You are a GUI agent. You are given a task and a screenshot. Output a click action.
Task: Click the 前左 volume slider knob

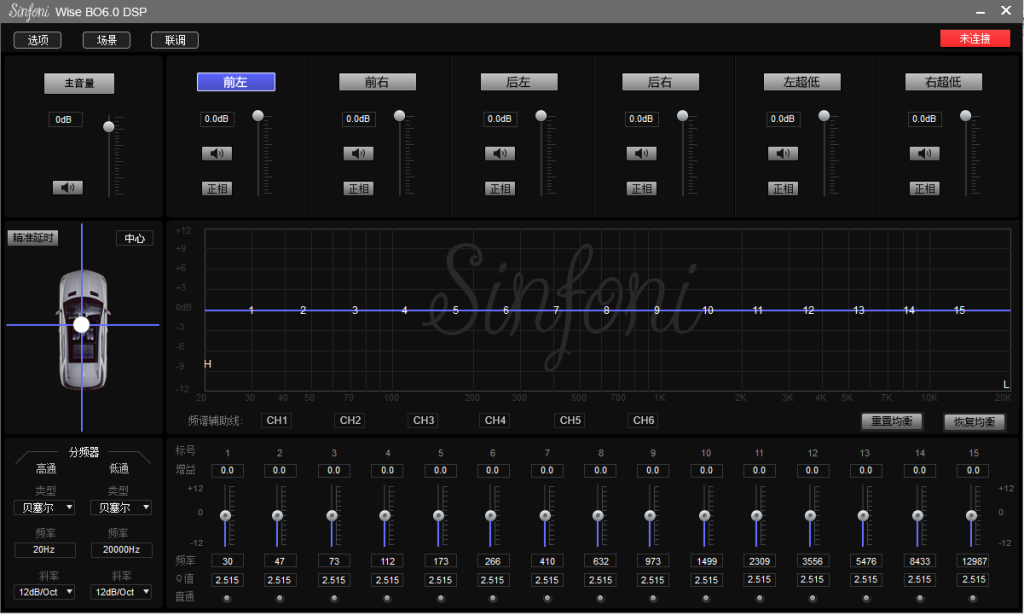pos(258,116)
